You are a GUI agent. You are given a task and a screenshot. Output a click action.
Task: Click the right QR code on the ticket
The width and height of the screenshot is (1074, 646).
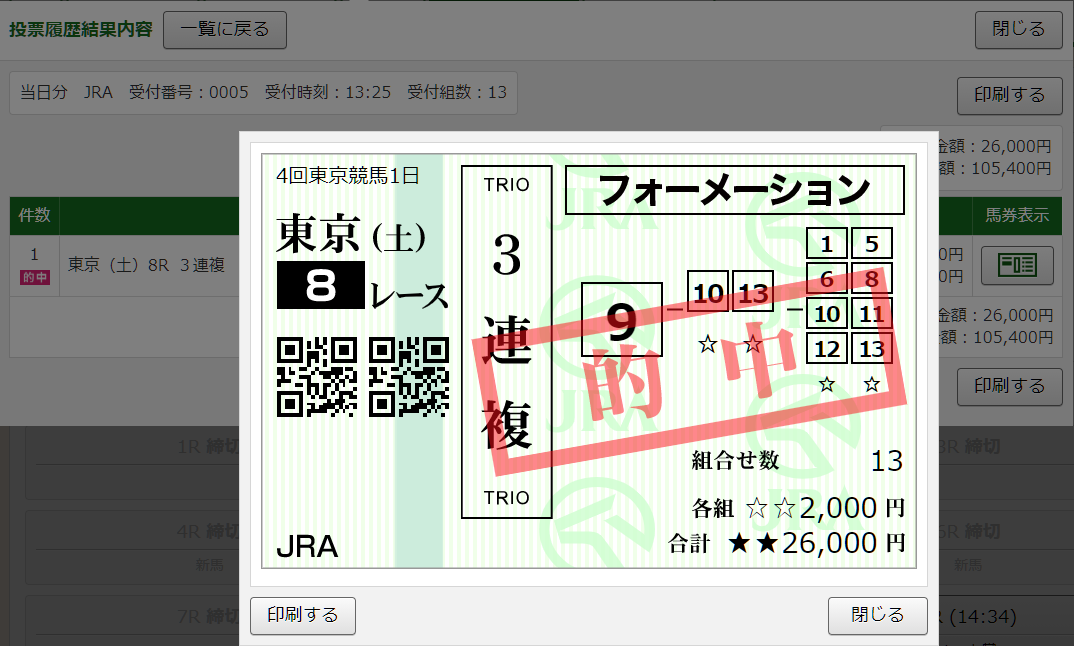[409, 377]
